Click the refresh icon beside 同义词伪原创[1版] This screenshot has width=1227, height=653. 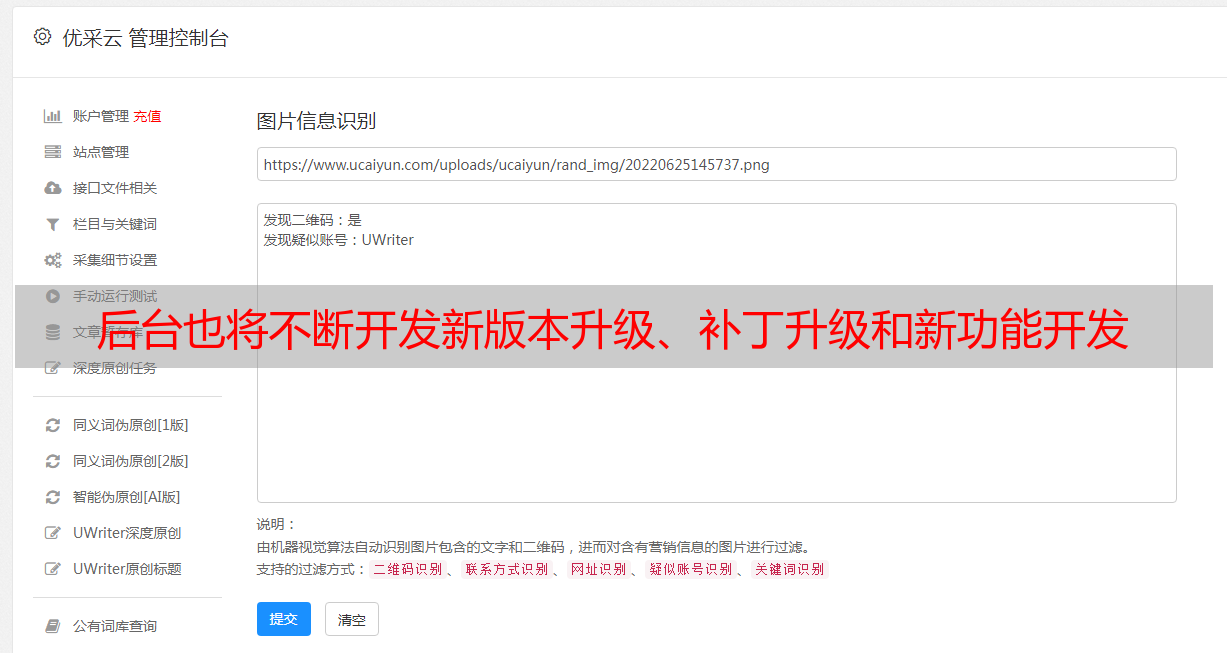(x=53, y=425)
